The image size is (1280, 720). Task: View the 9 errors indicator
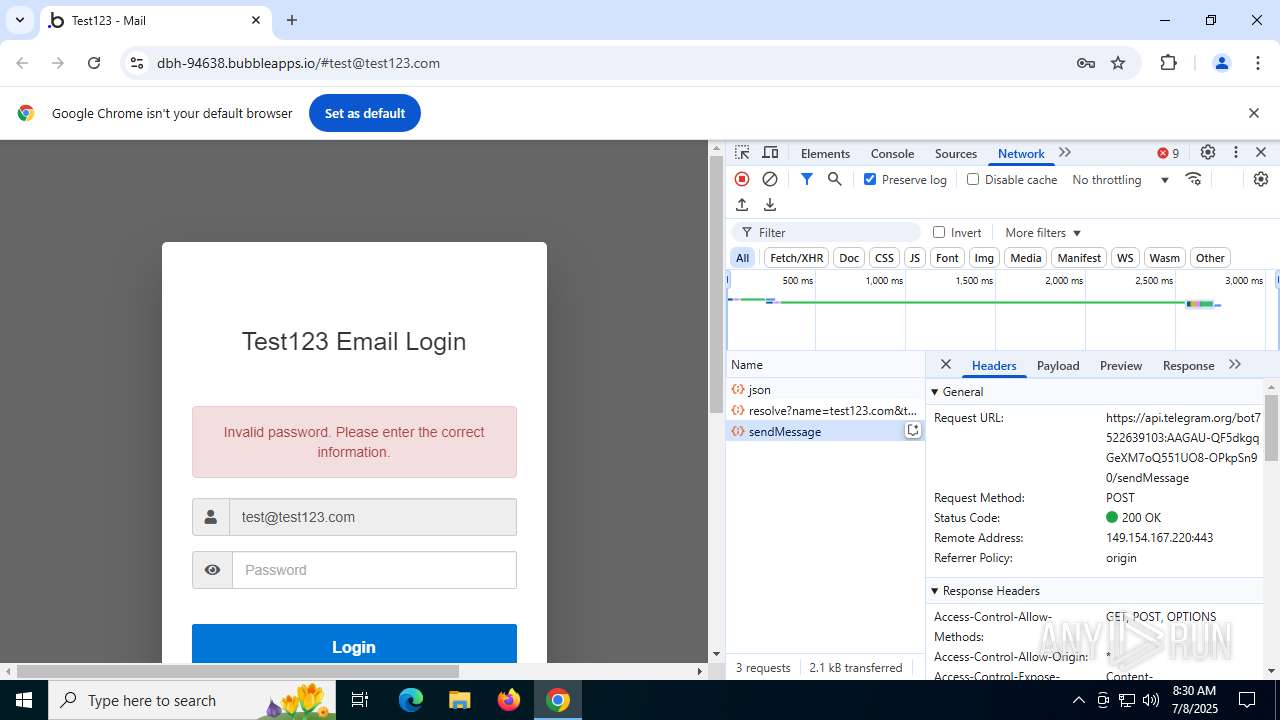[1168, 153]
